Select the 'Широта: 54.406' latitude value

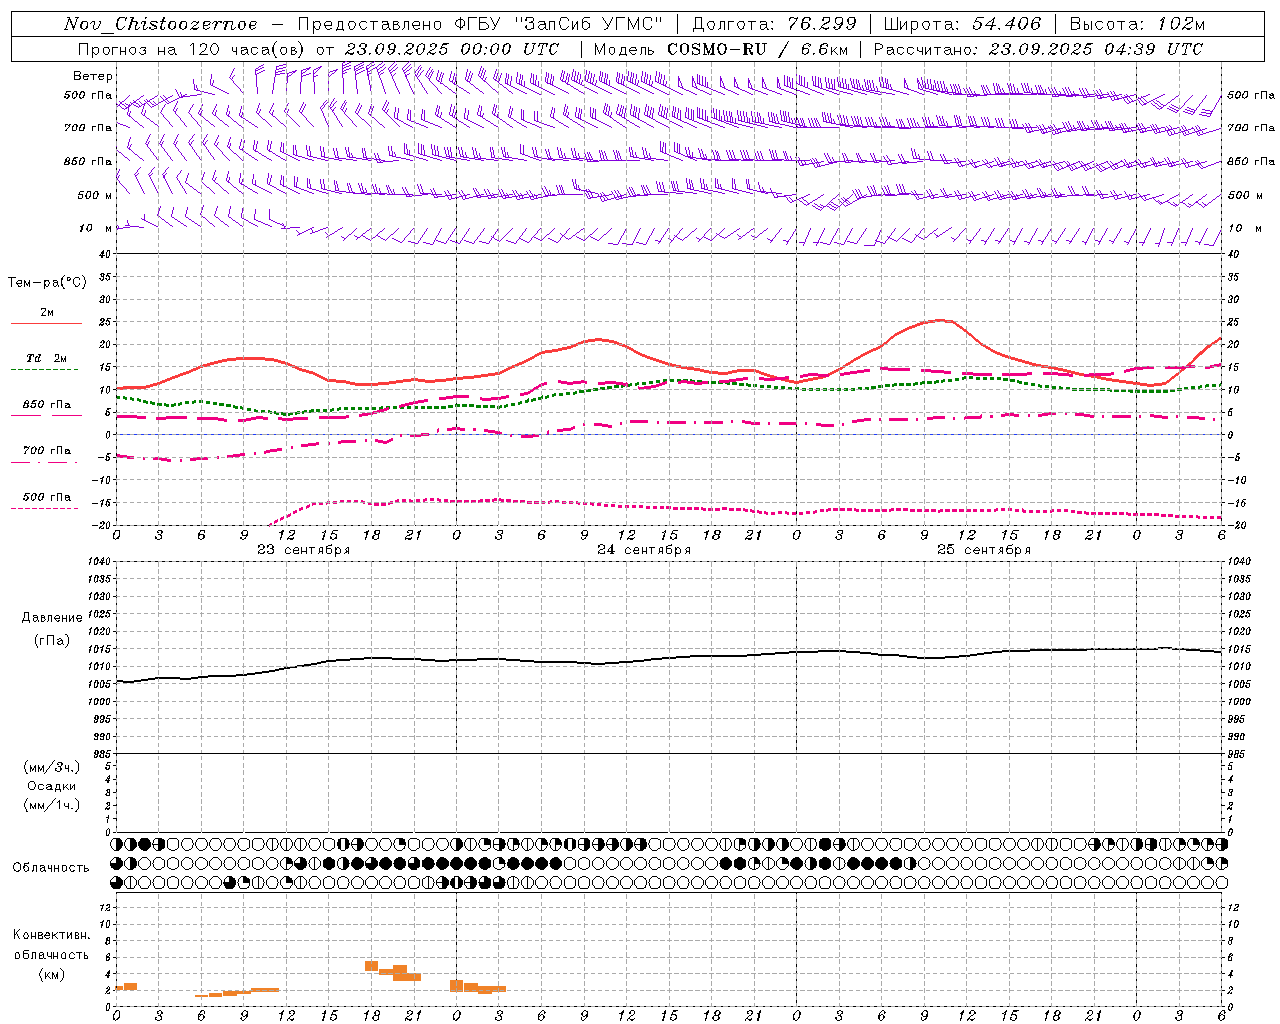(962, 24)
